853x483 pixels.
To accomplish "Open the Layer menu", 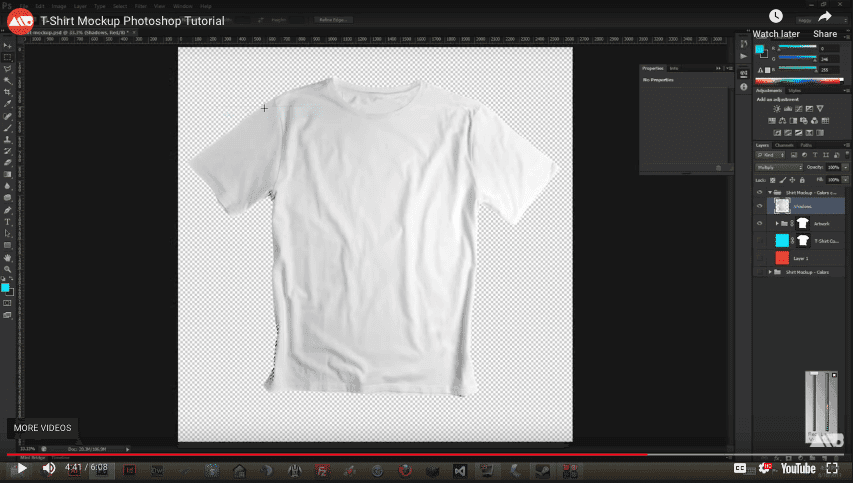I will pyautogui.click(x=80, y=7).
